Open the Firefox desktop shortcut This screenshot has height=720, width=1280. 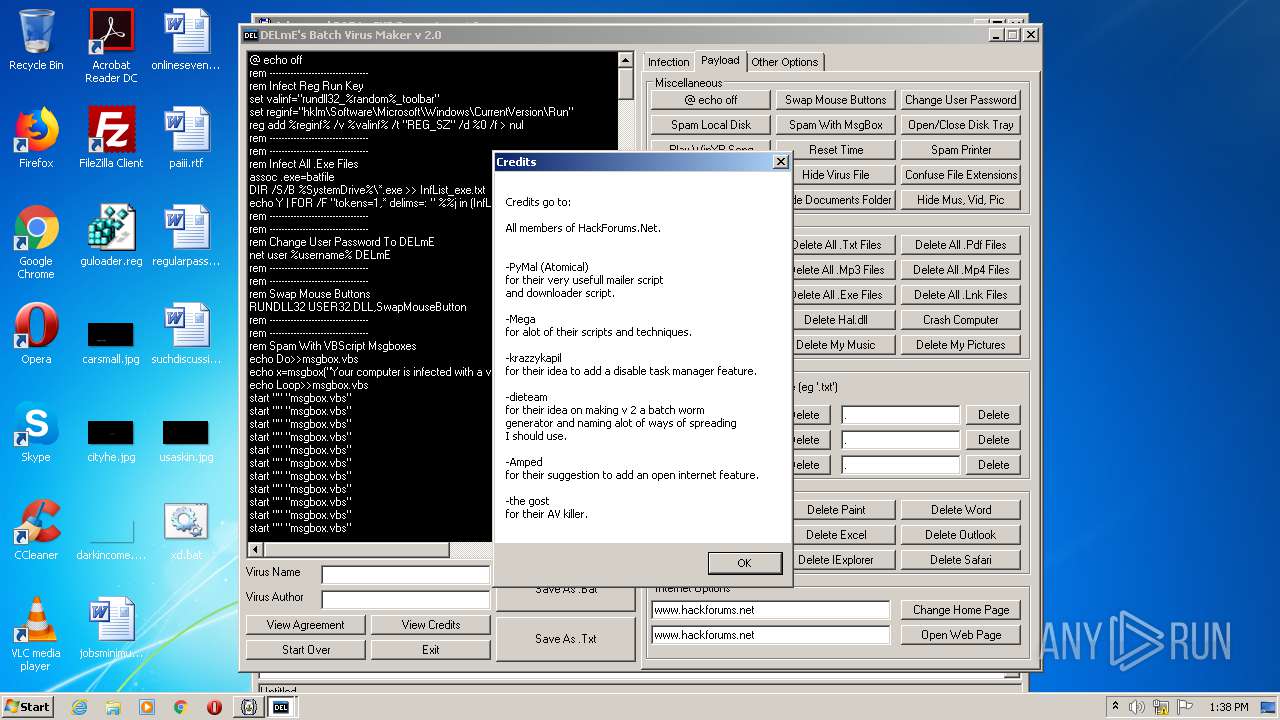coord(36,138)
